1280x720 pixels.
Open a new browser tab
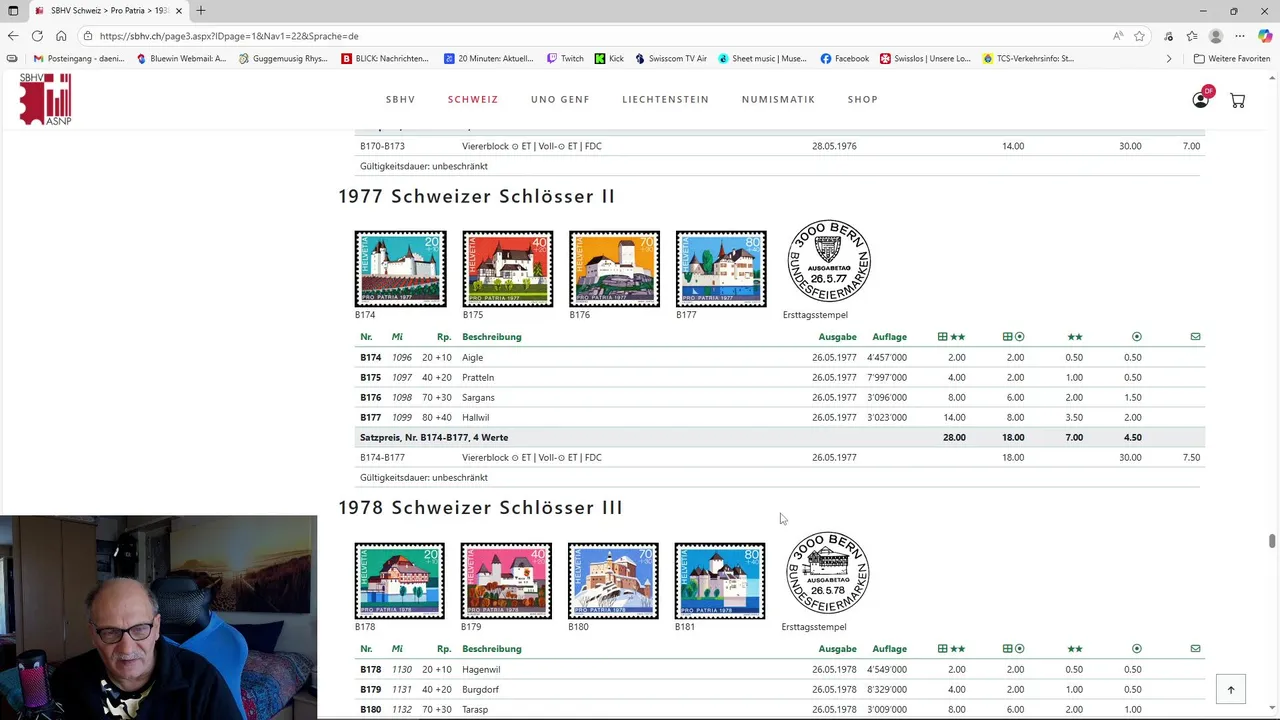[x=201, y=11]
